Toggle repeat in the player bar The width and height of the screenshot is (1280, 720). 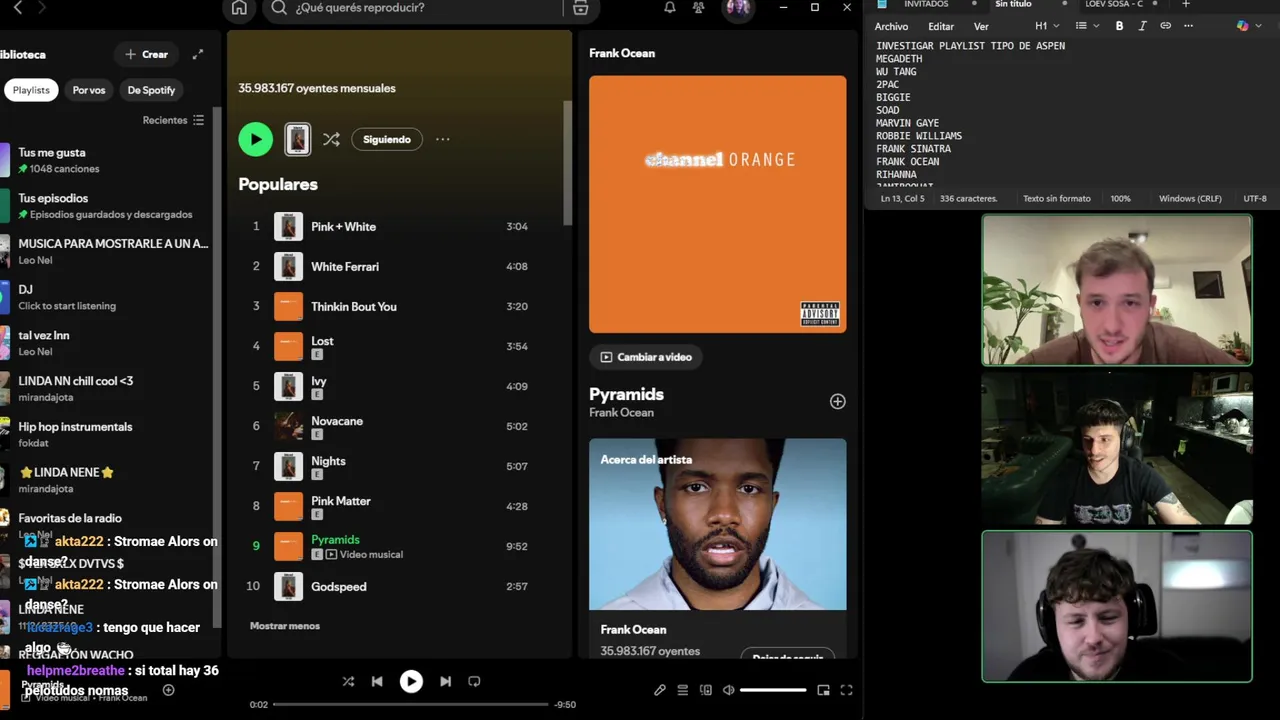[x=474, y=681]
